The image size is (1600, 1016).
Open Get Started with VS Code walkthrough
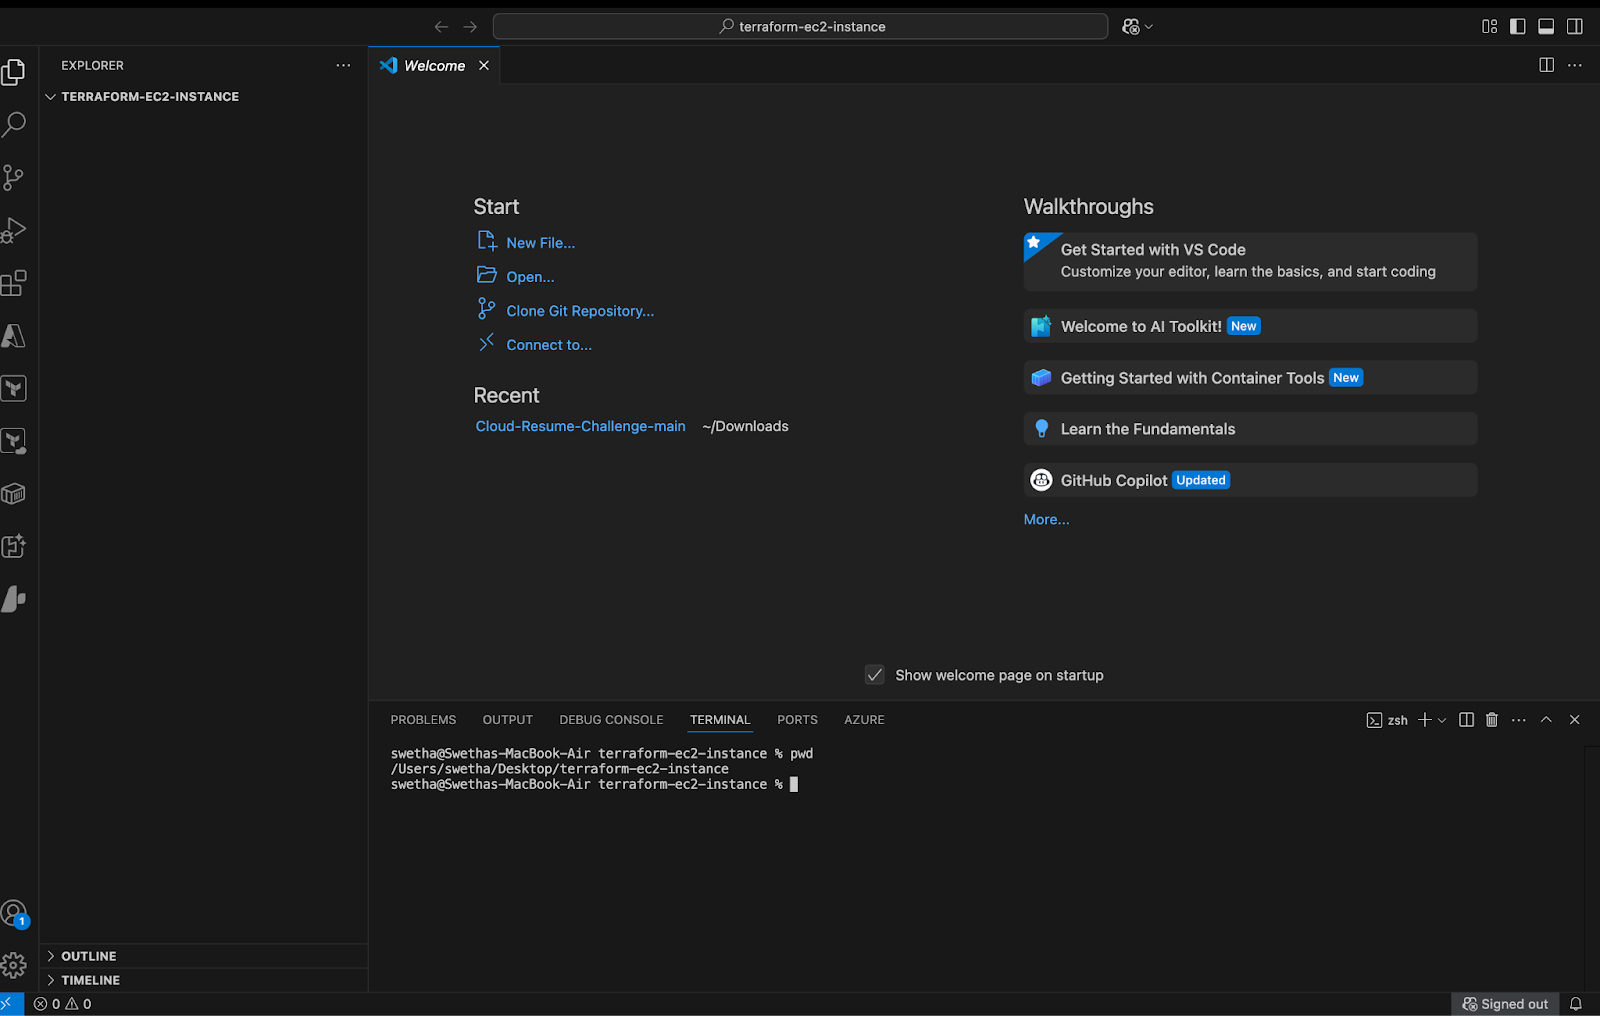(1250, 261)
